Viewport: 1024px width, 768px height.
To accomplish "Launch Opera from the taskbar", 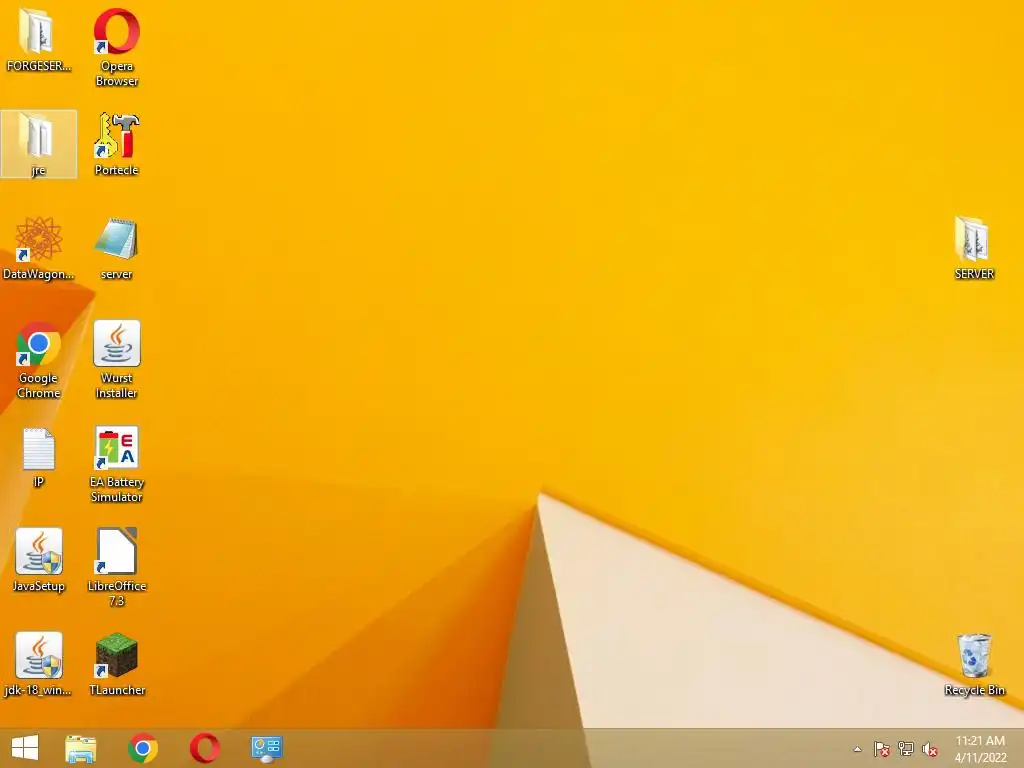I will (204, 748).
